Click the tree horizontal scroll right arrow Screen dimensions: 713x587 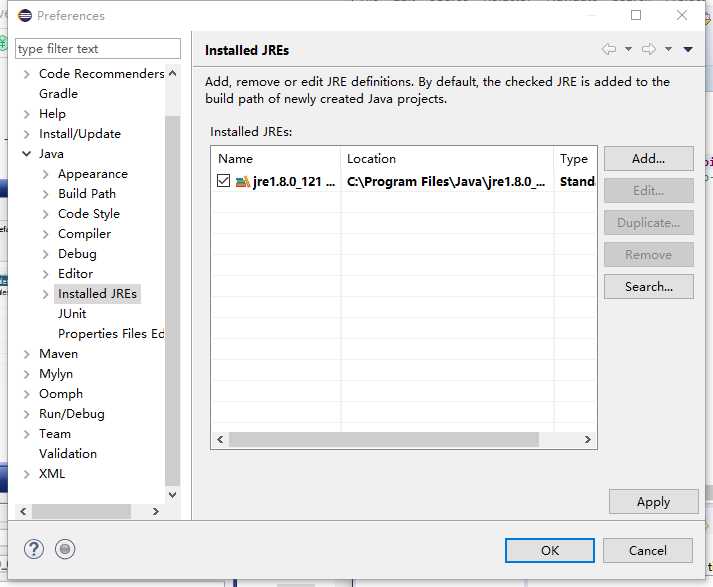pyautogui.click(x=156, y=512)
